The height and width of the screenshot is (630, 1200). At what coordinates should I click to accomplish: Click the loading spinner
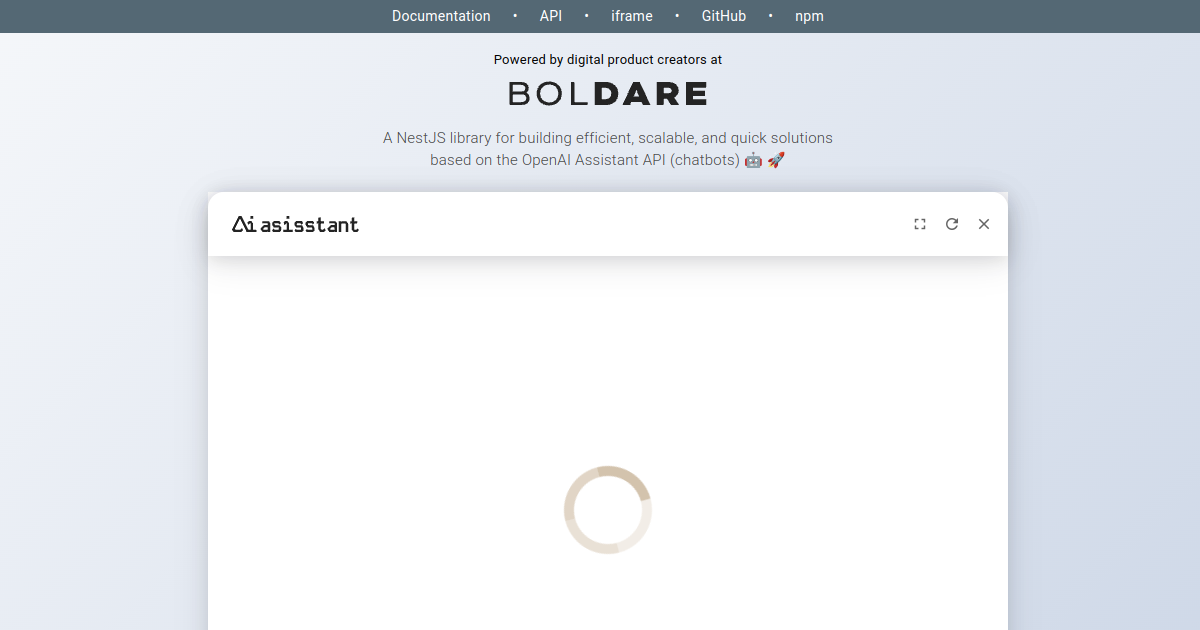click(608, 510)
